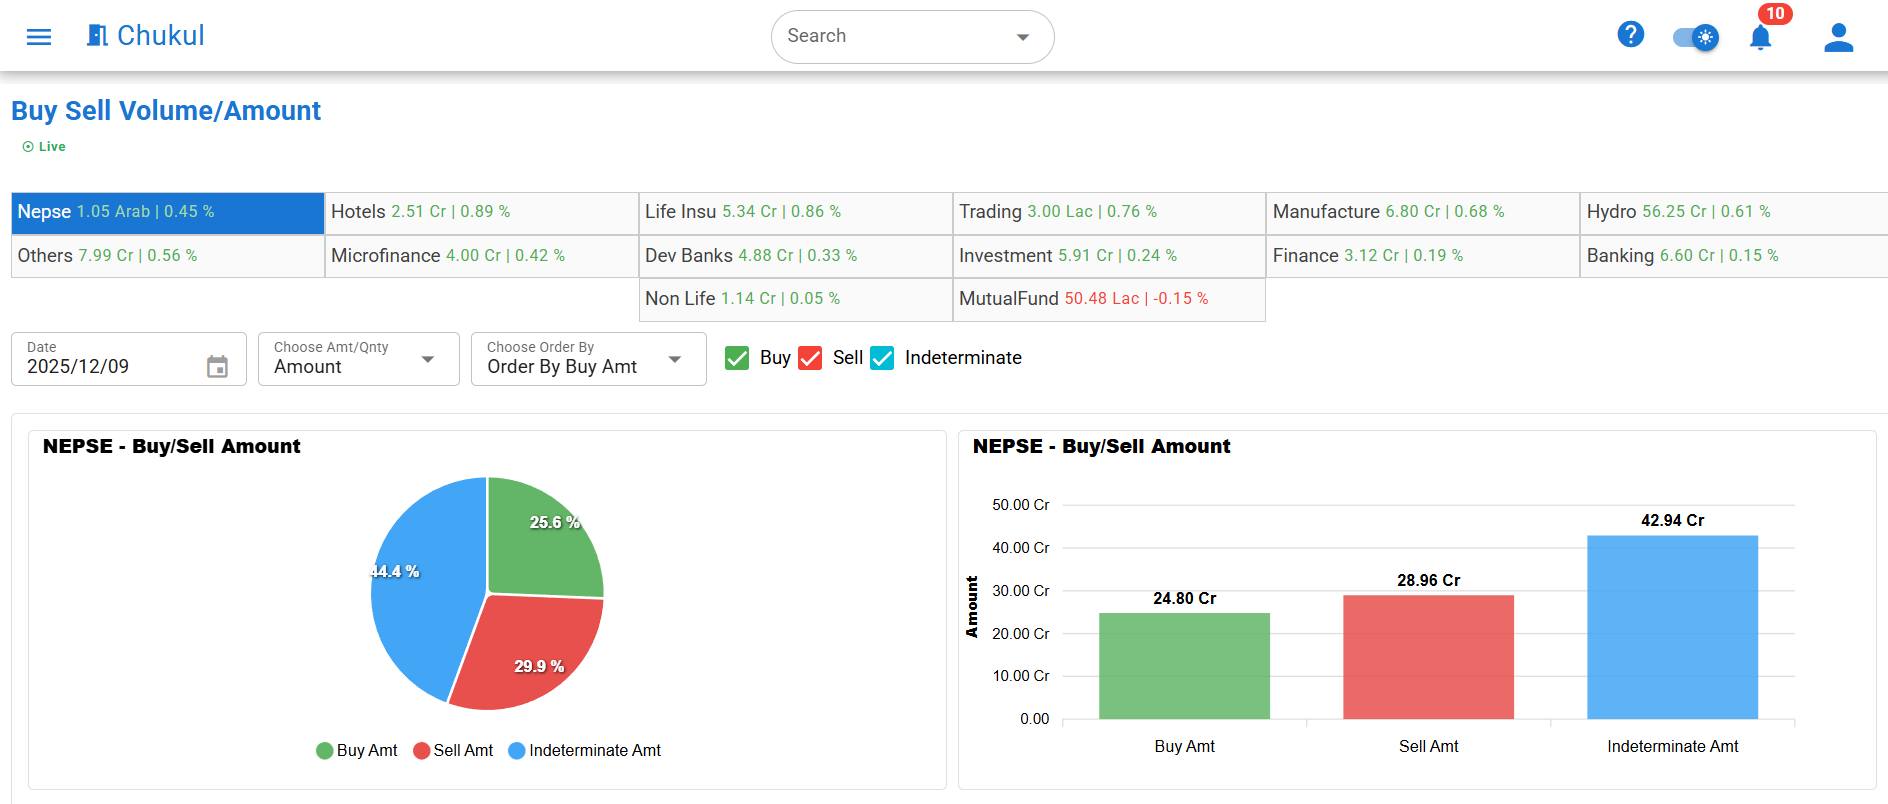Uncheck the Buy checkbox
This screenshot has height=804, width=1888.
click(737, 358)
